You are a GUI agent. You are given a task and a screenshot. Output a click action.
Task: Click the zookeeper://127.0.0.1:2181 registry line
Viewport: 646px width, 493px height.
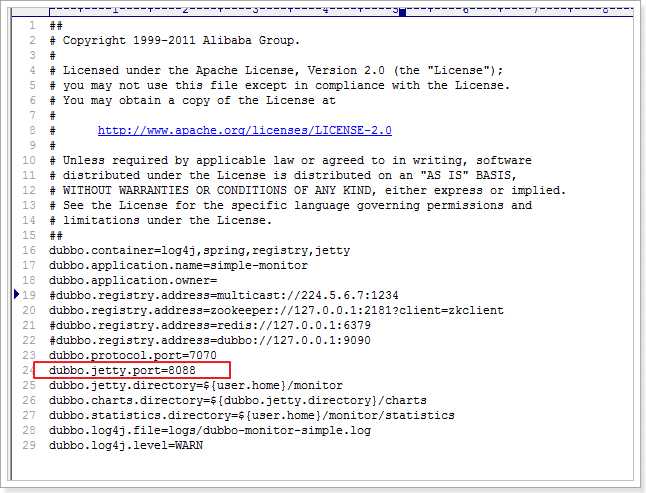276,310
